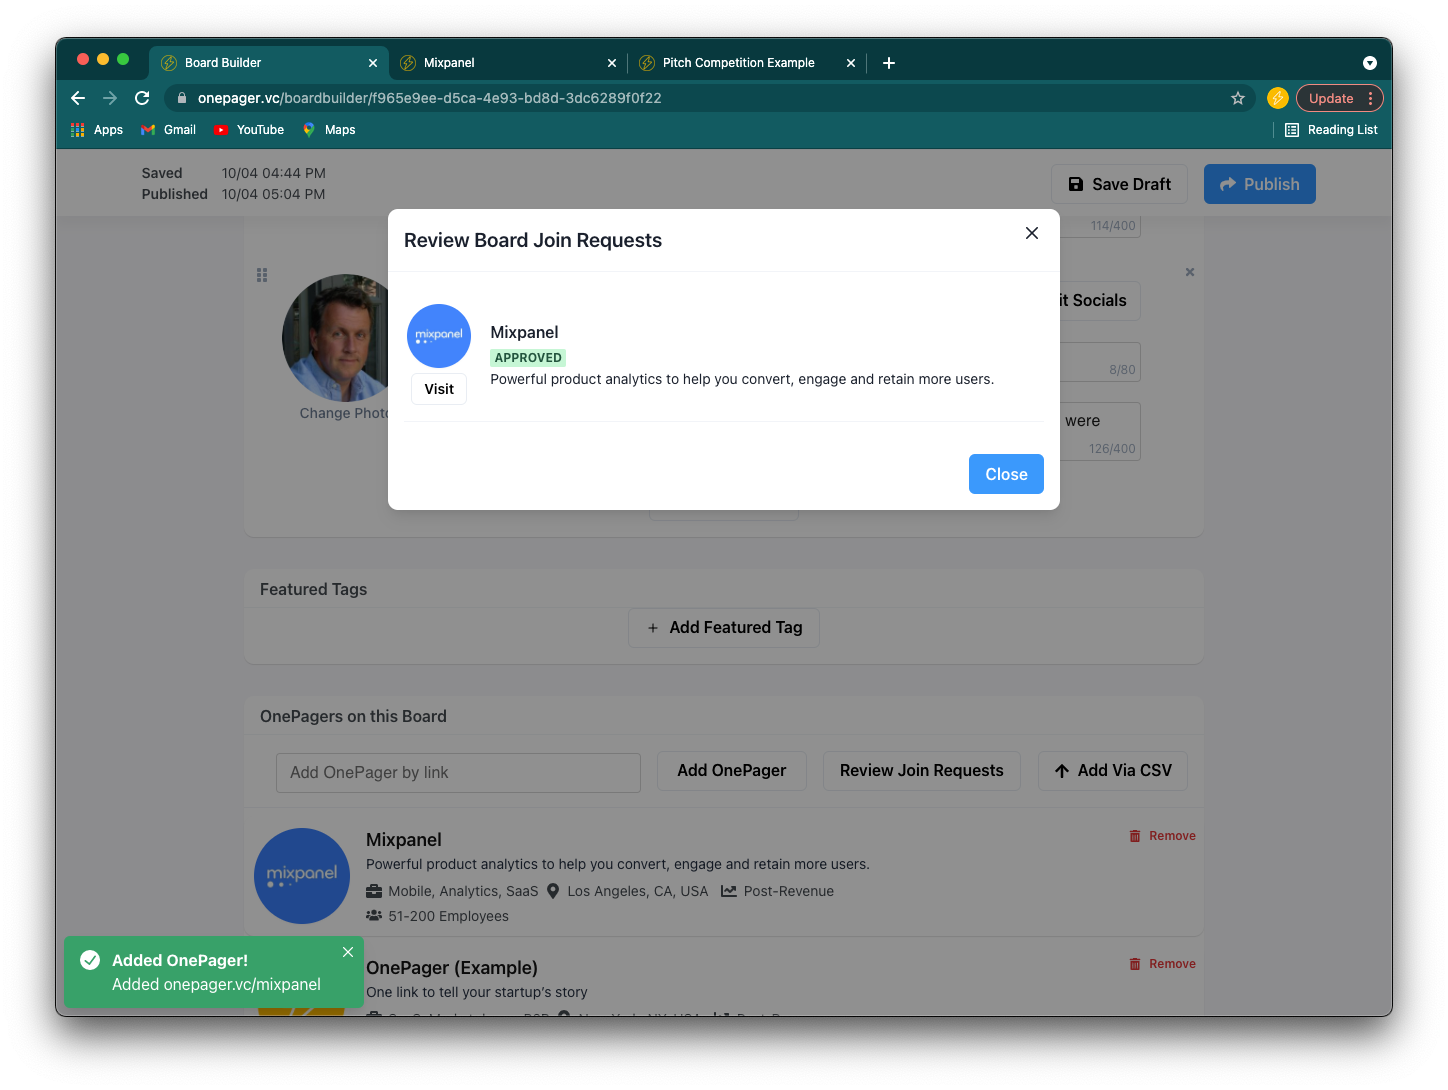
Task: Close the Pitch Competition Example tab
Action: click(x=851, y=63)
